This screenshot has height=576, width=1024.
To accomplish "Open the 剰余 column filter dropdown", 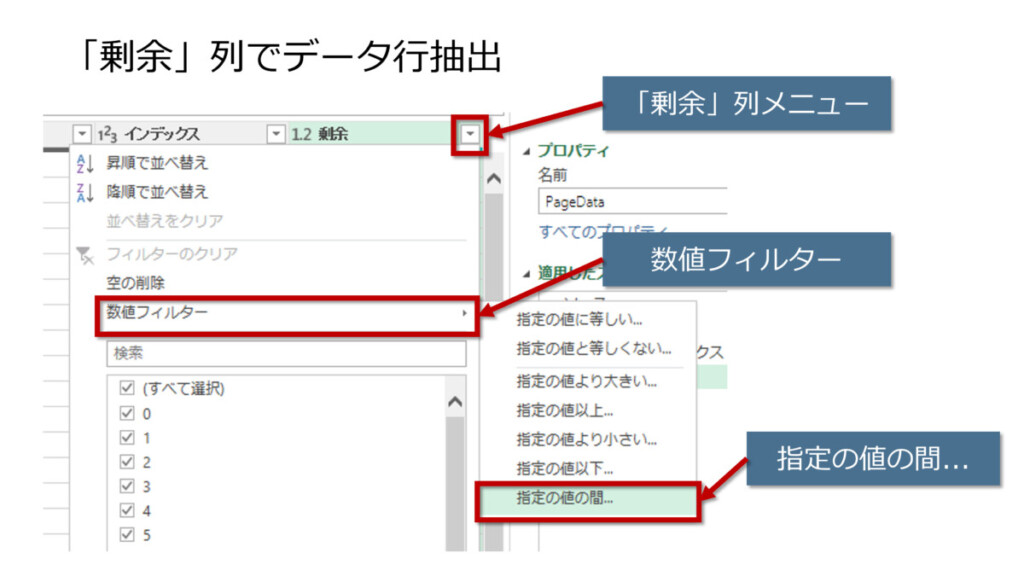I will point(471,134).
